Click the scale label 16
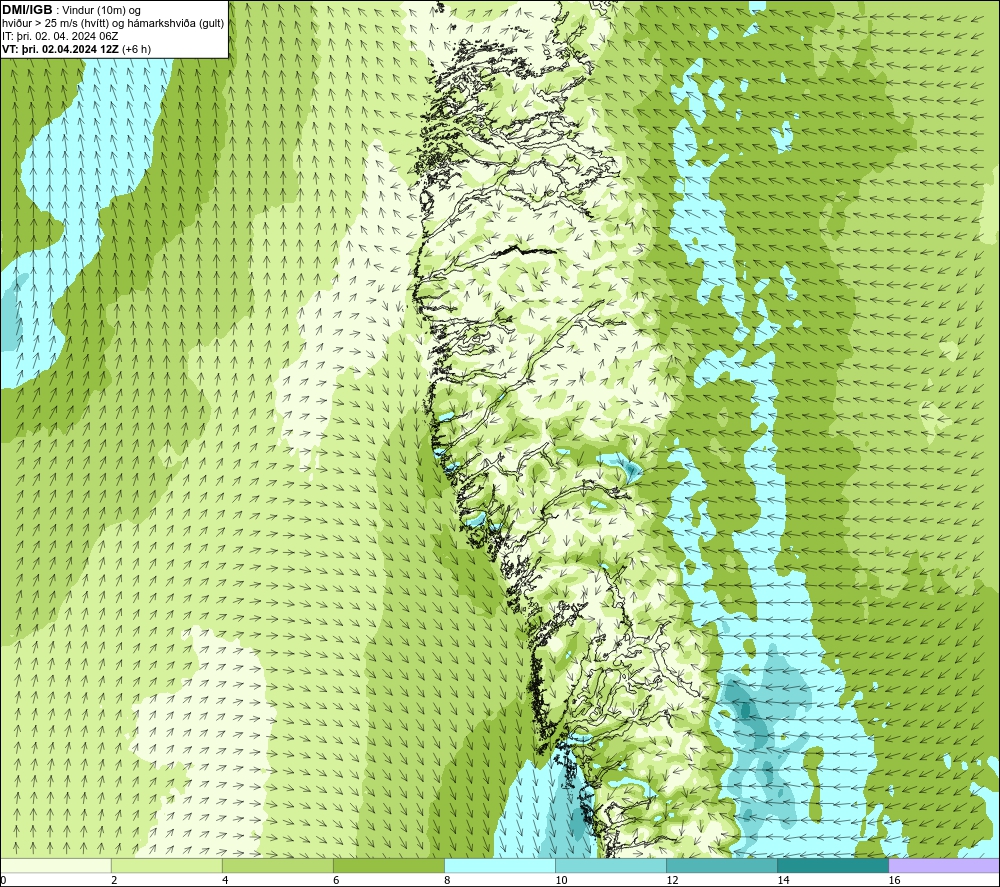The width and height of the screenshot is (1000, 887). [x=893, y=881]
